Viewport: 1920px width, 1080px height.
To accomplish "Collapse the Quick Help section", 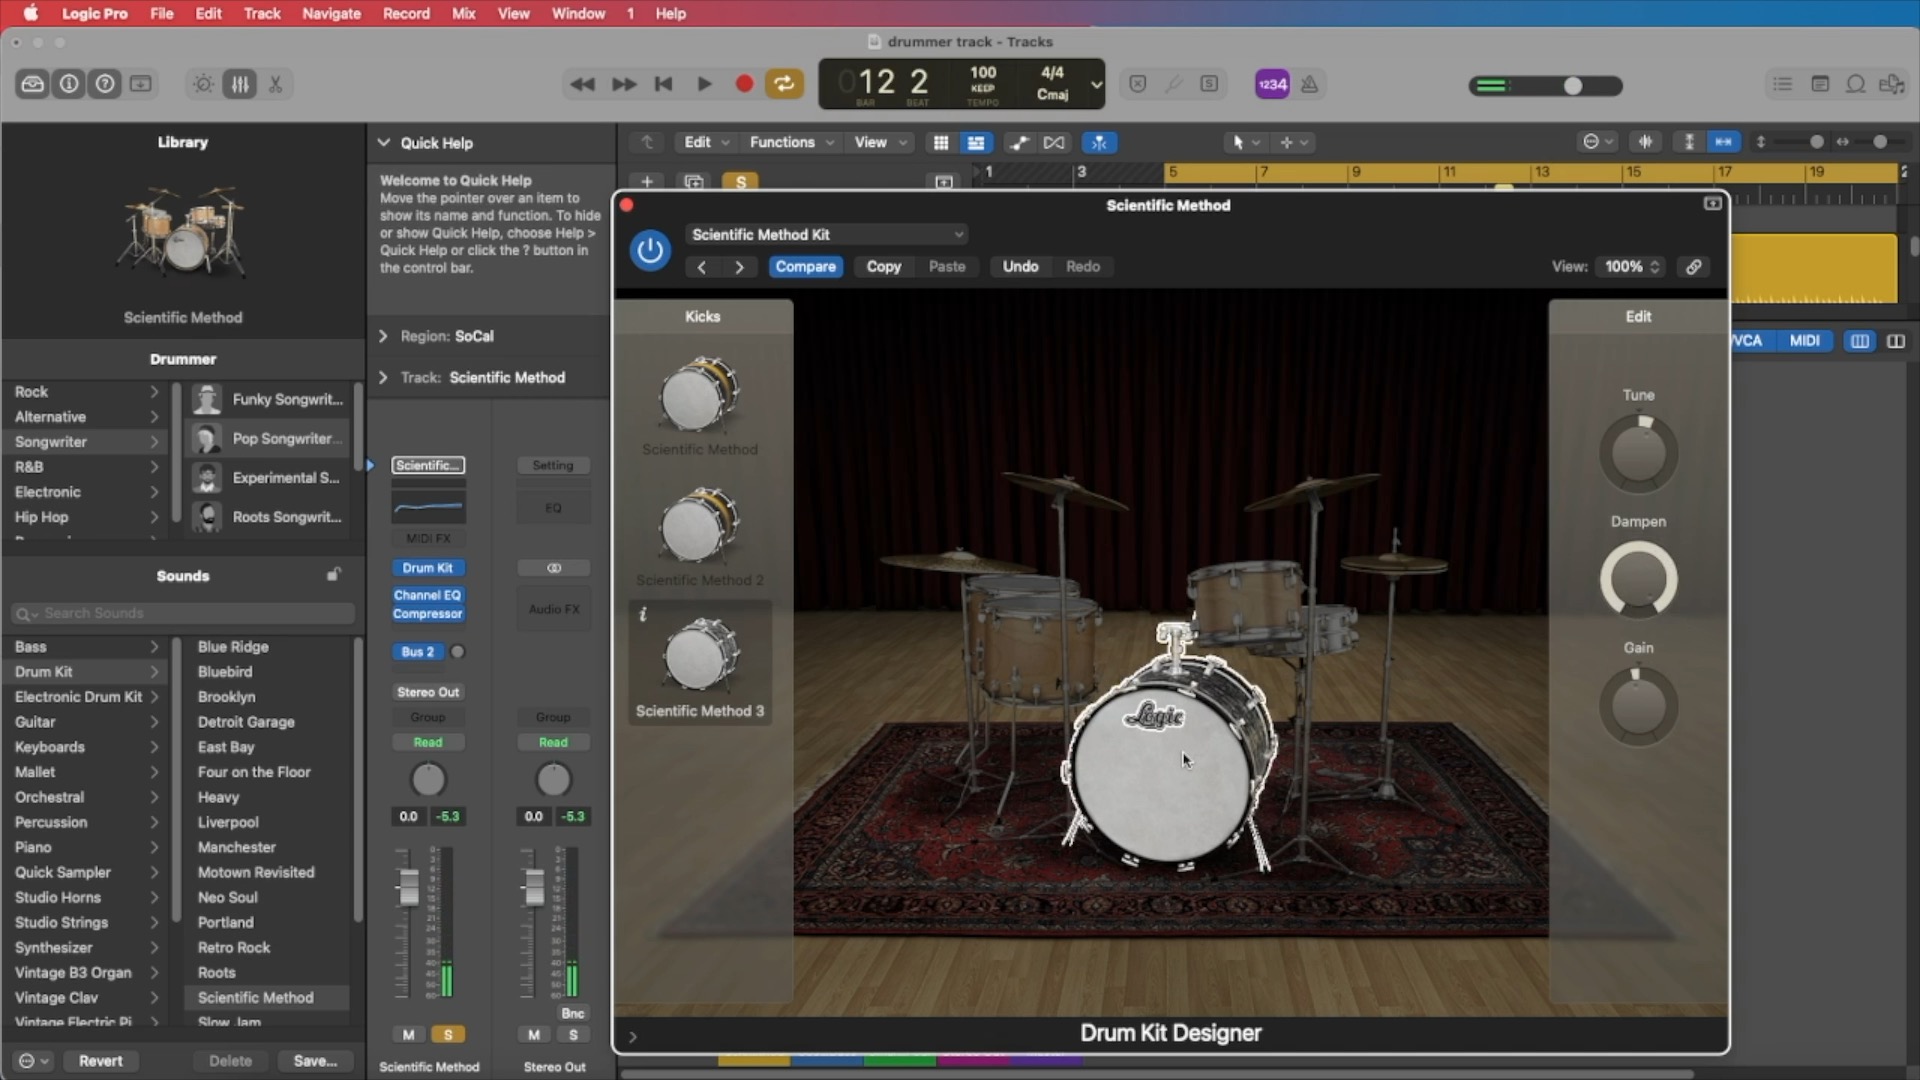I will 383,143.
